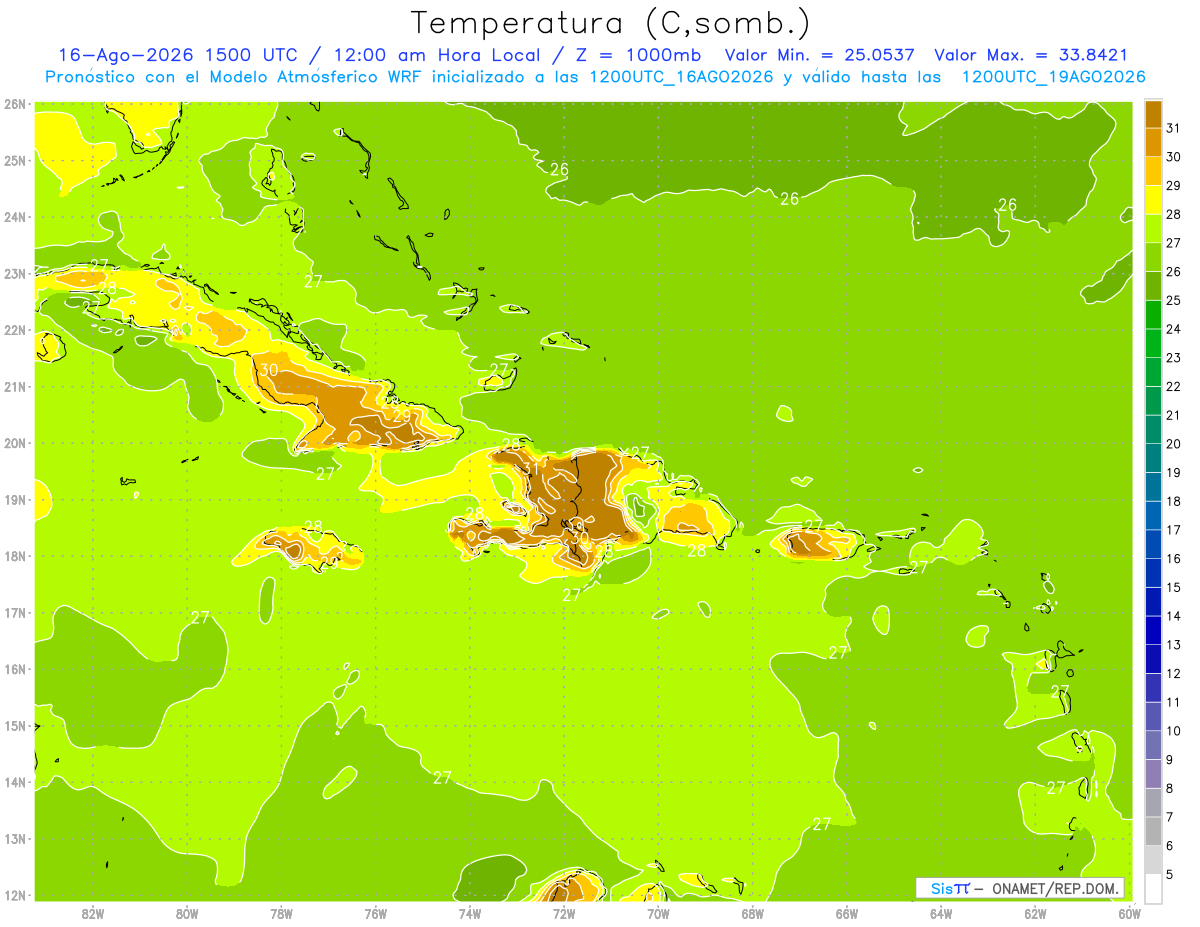Click the "66W" longitude axis label

(x=846, y=913)
